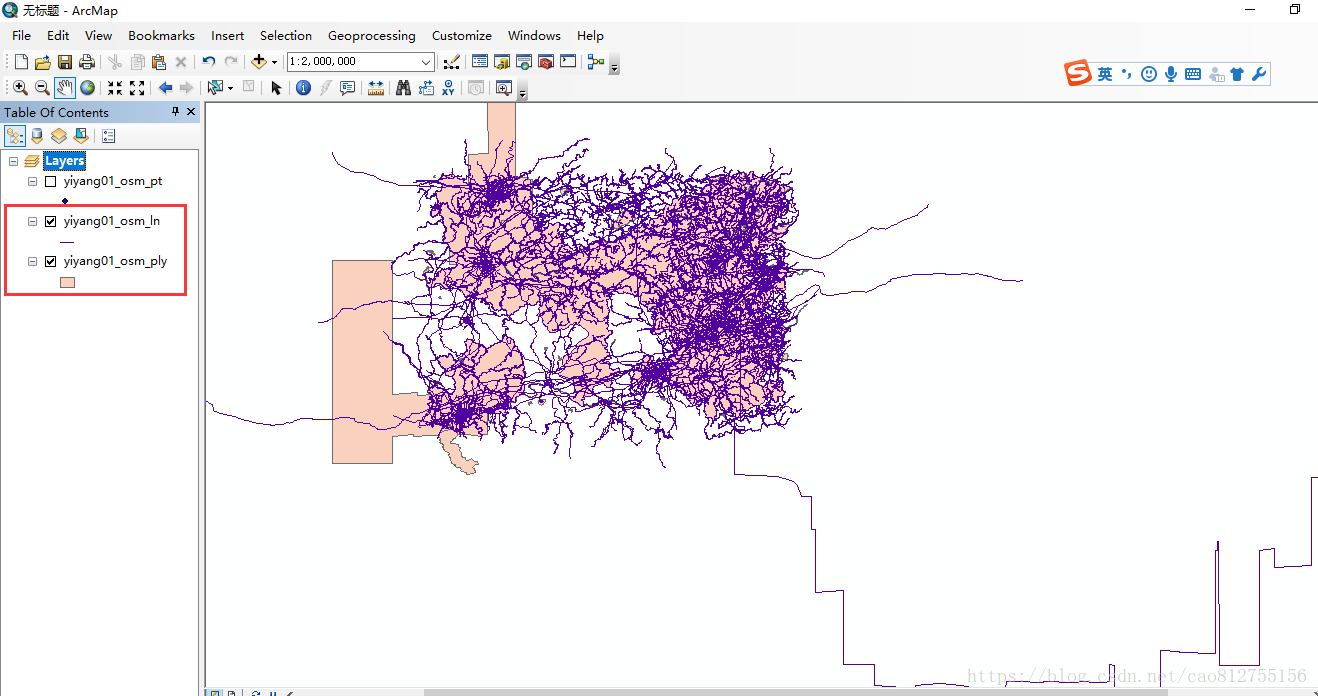Image resolution: width=1318 pixels, height=696 pixels.
Task: List layers by selection
Action: pyautogui.click(x=81, y=136)
